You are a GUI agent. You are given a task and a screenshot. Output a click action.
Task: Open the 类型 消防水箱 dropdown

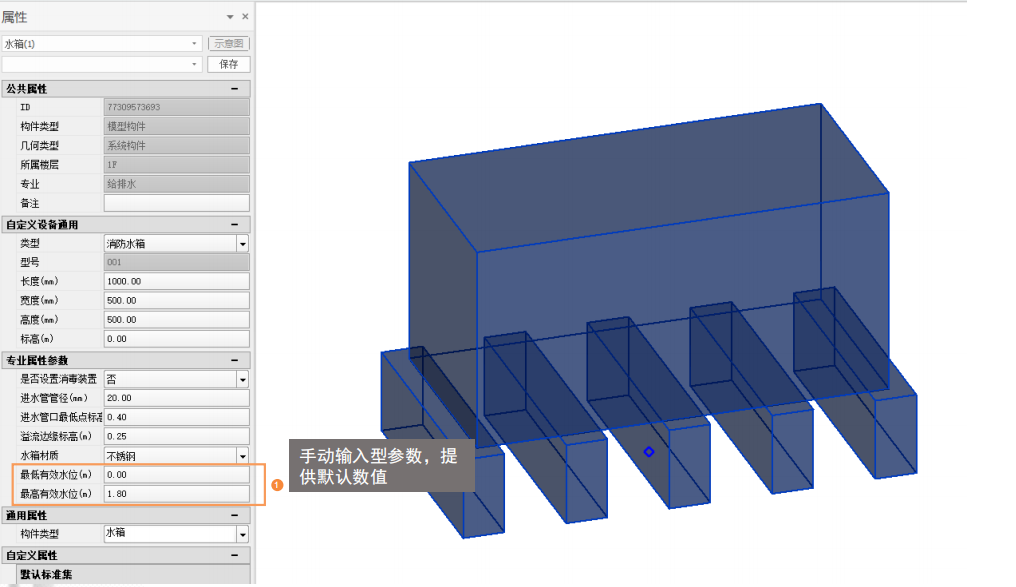point(242,243)
